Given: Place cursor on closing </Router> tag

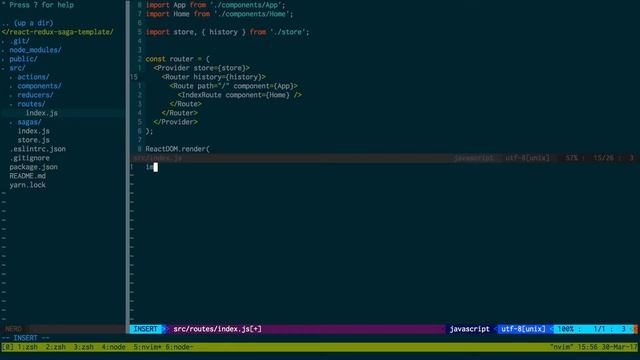Looking at the screenshot, I should click(x=180, y=113).
